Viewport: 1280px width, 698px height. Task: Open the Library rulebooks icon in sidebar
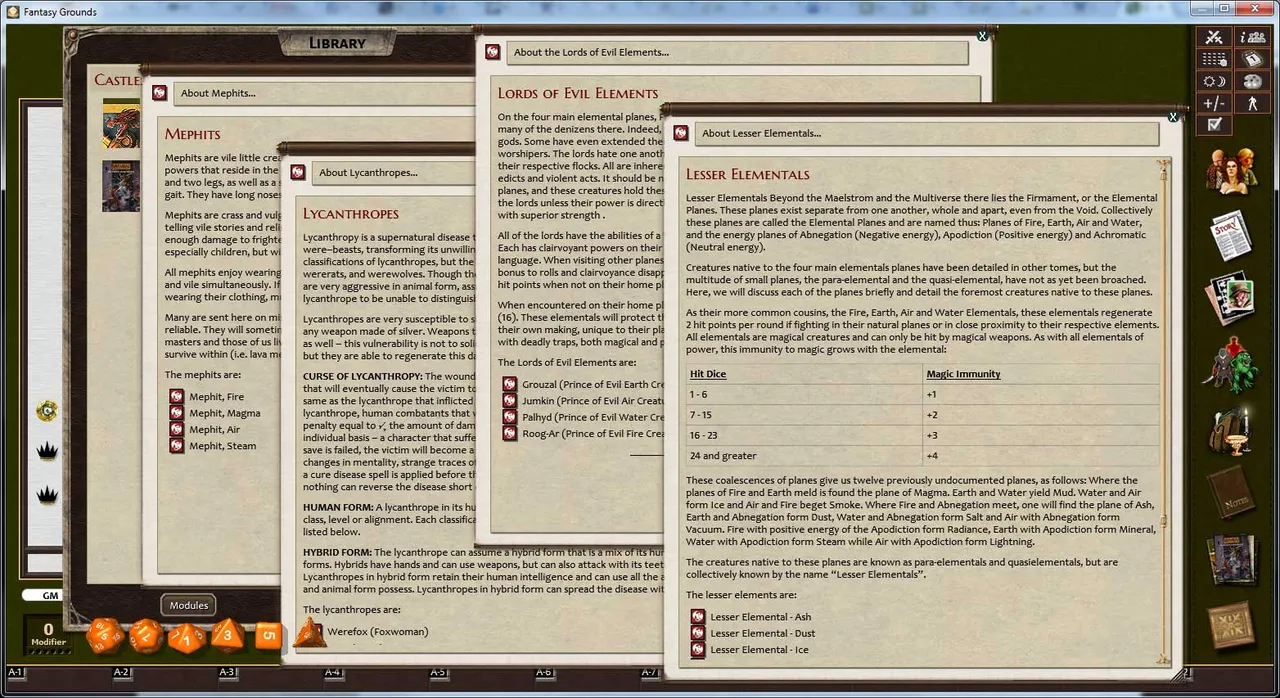click(1231, 560)
